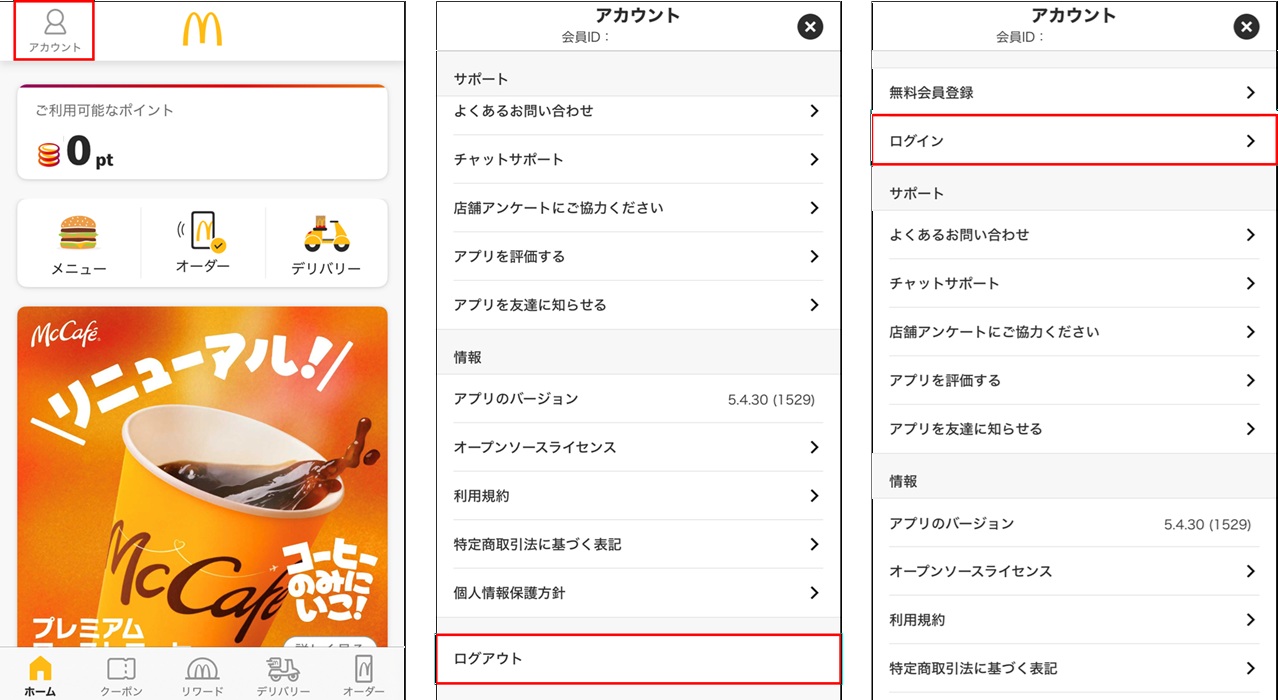Image resolution: width=1278 pixels, height=700 pixels.
Task: Open 特定商取引法に基づく表記 in the ログイン screen
Action: click(x=1074, y=668)
